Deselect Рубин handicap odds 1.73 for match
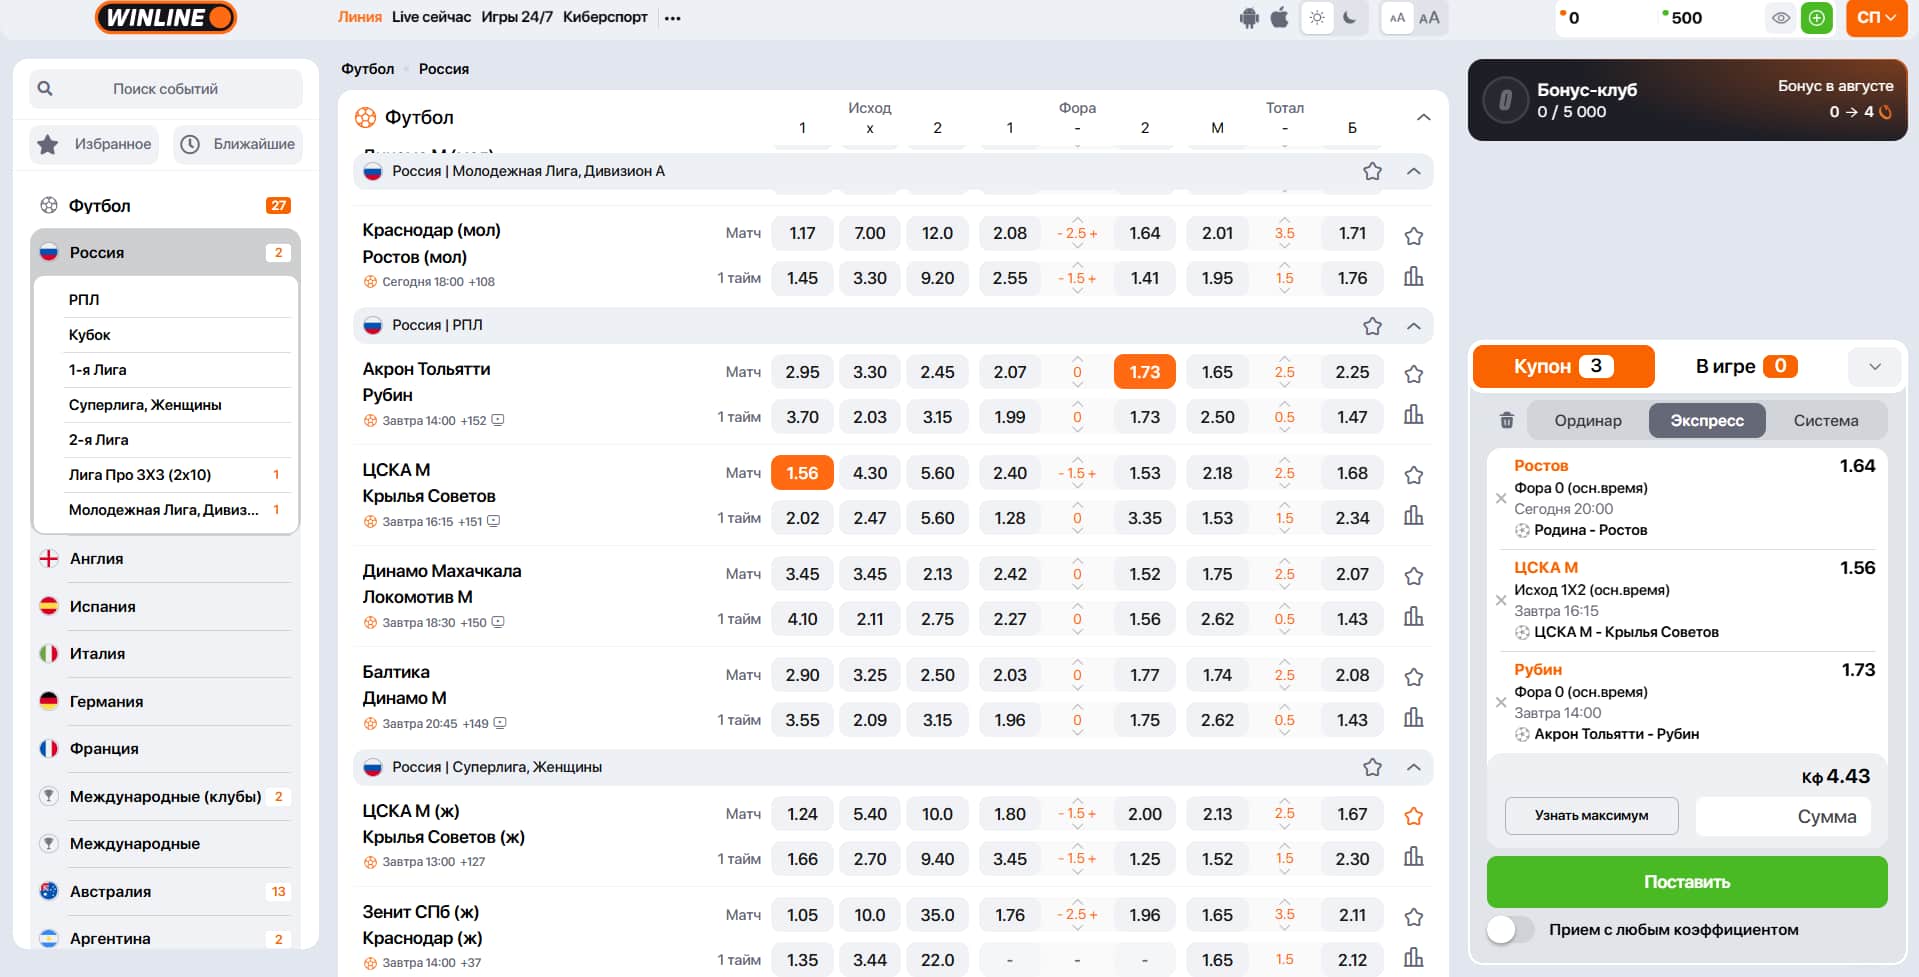The width and height of the screenshot is (1919, 977). pyautogui.click(x=1145, y=372)
